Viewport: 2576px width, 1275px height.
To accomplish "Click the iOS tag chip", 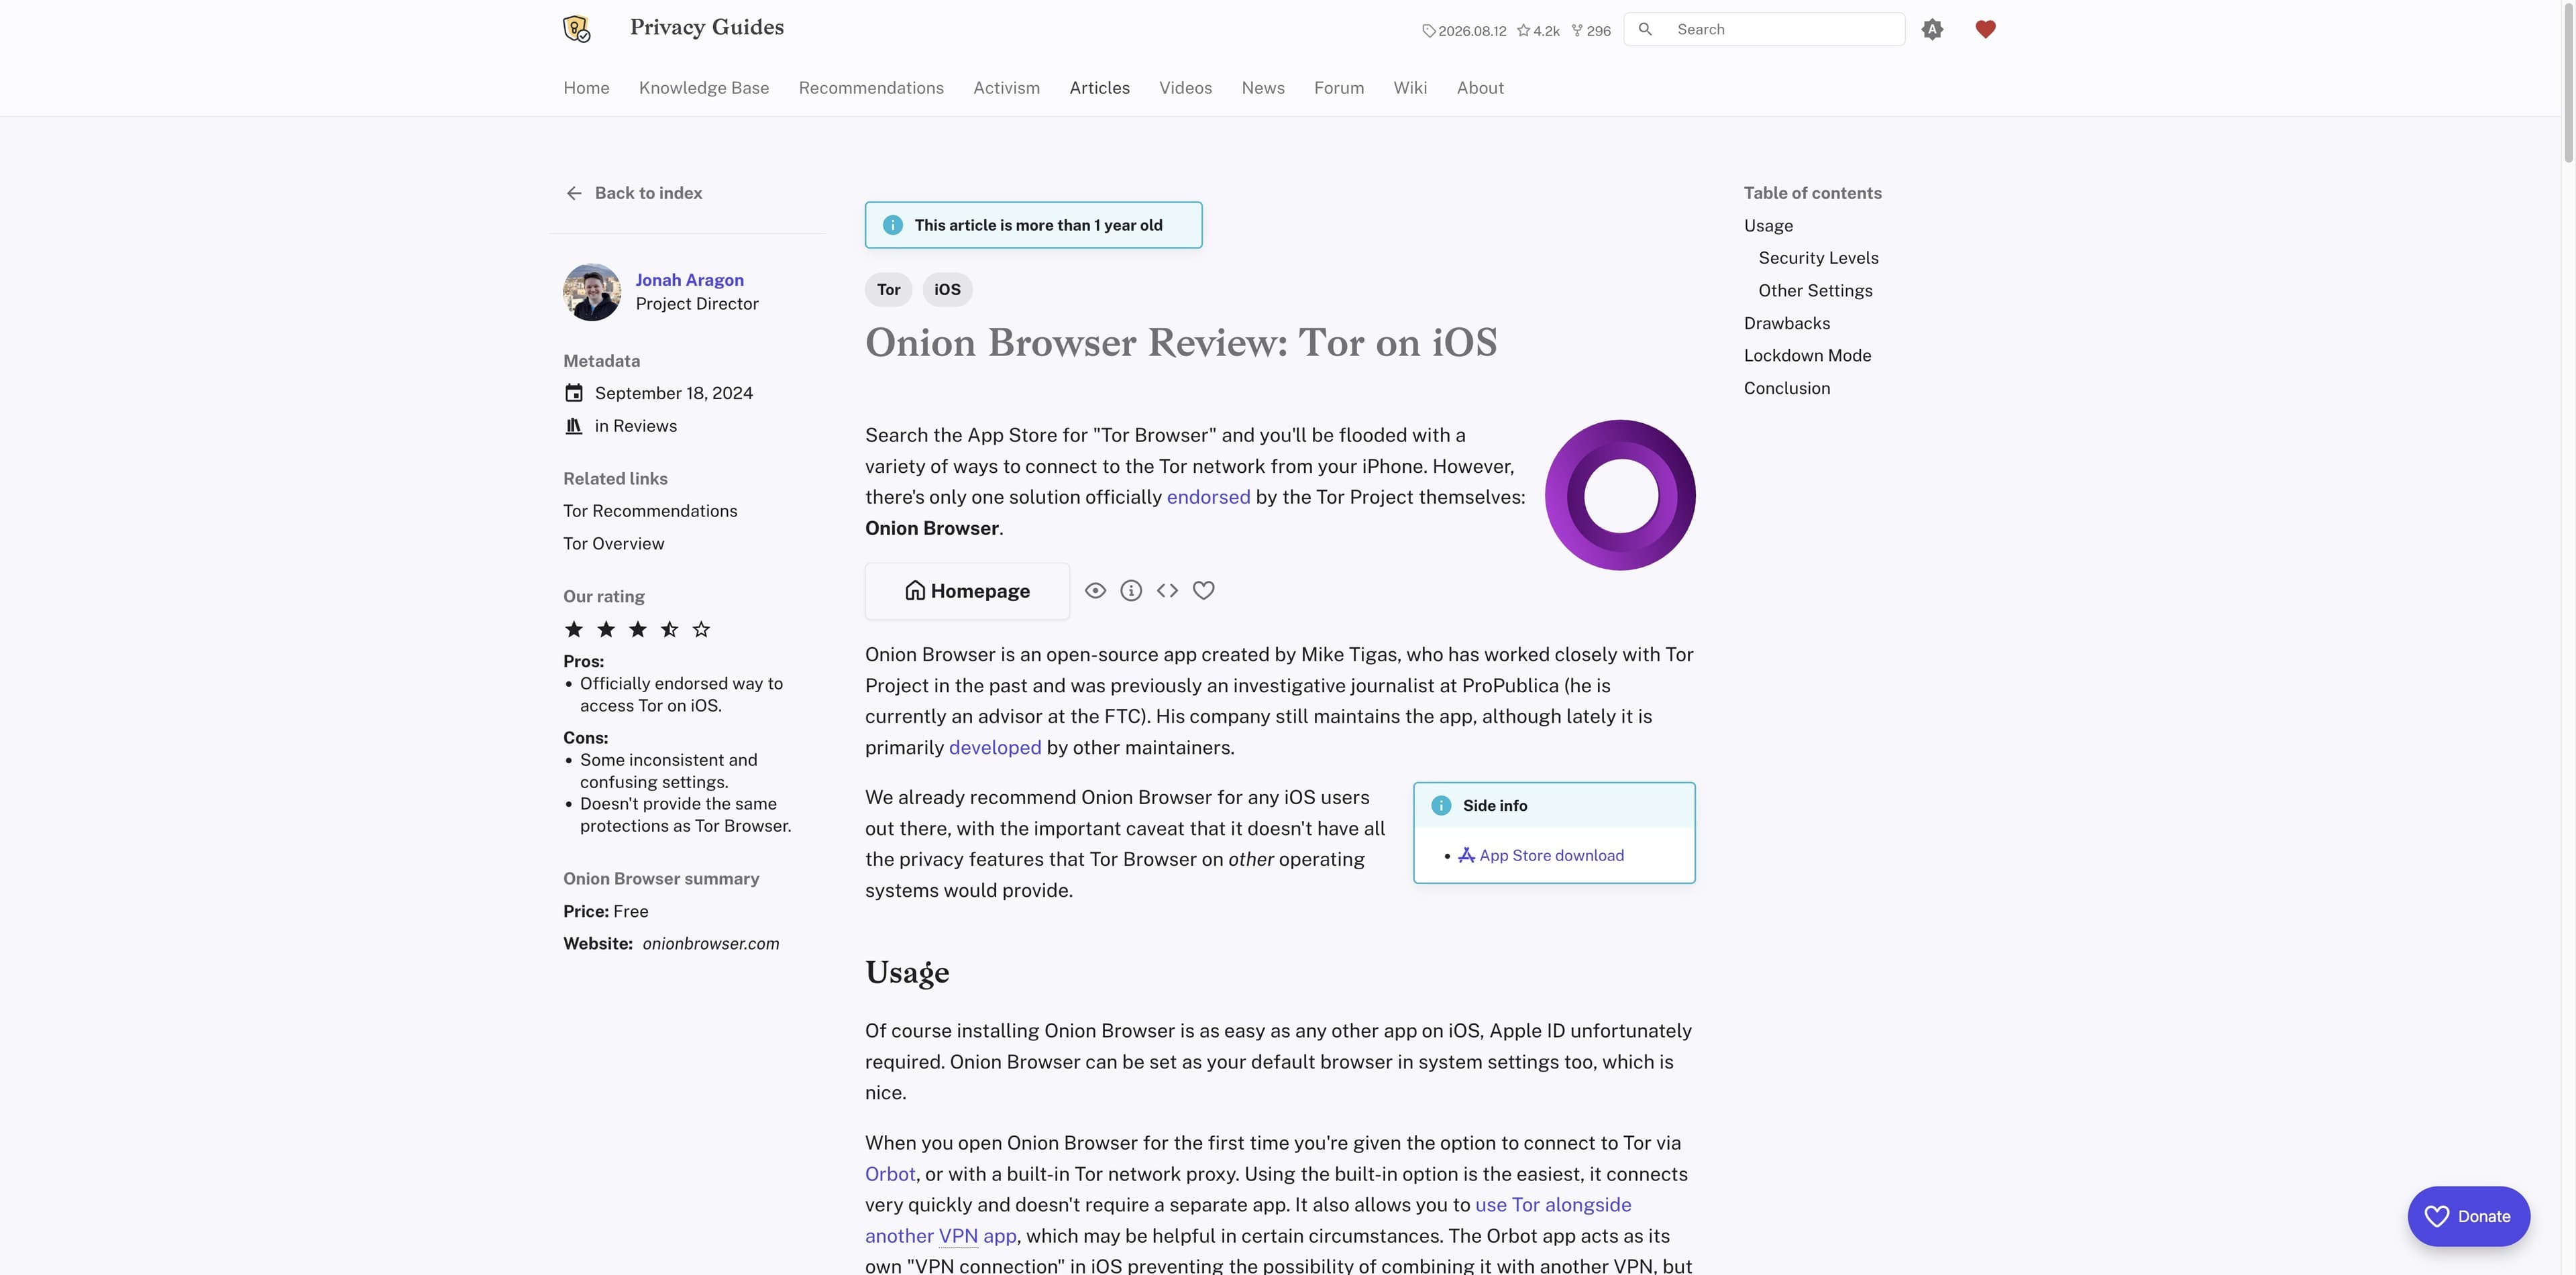I will pyautogui.click(x=947, y=290).
